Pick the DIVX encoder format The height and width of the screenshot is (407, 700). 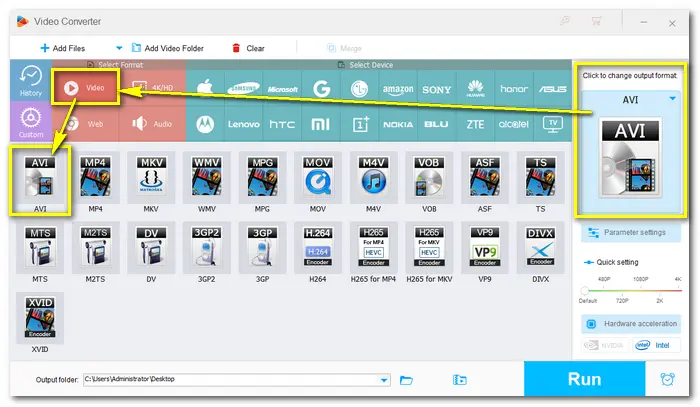(x=540, y=248)
